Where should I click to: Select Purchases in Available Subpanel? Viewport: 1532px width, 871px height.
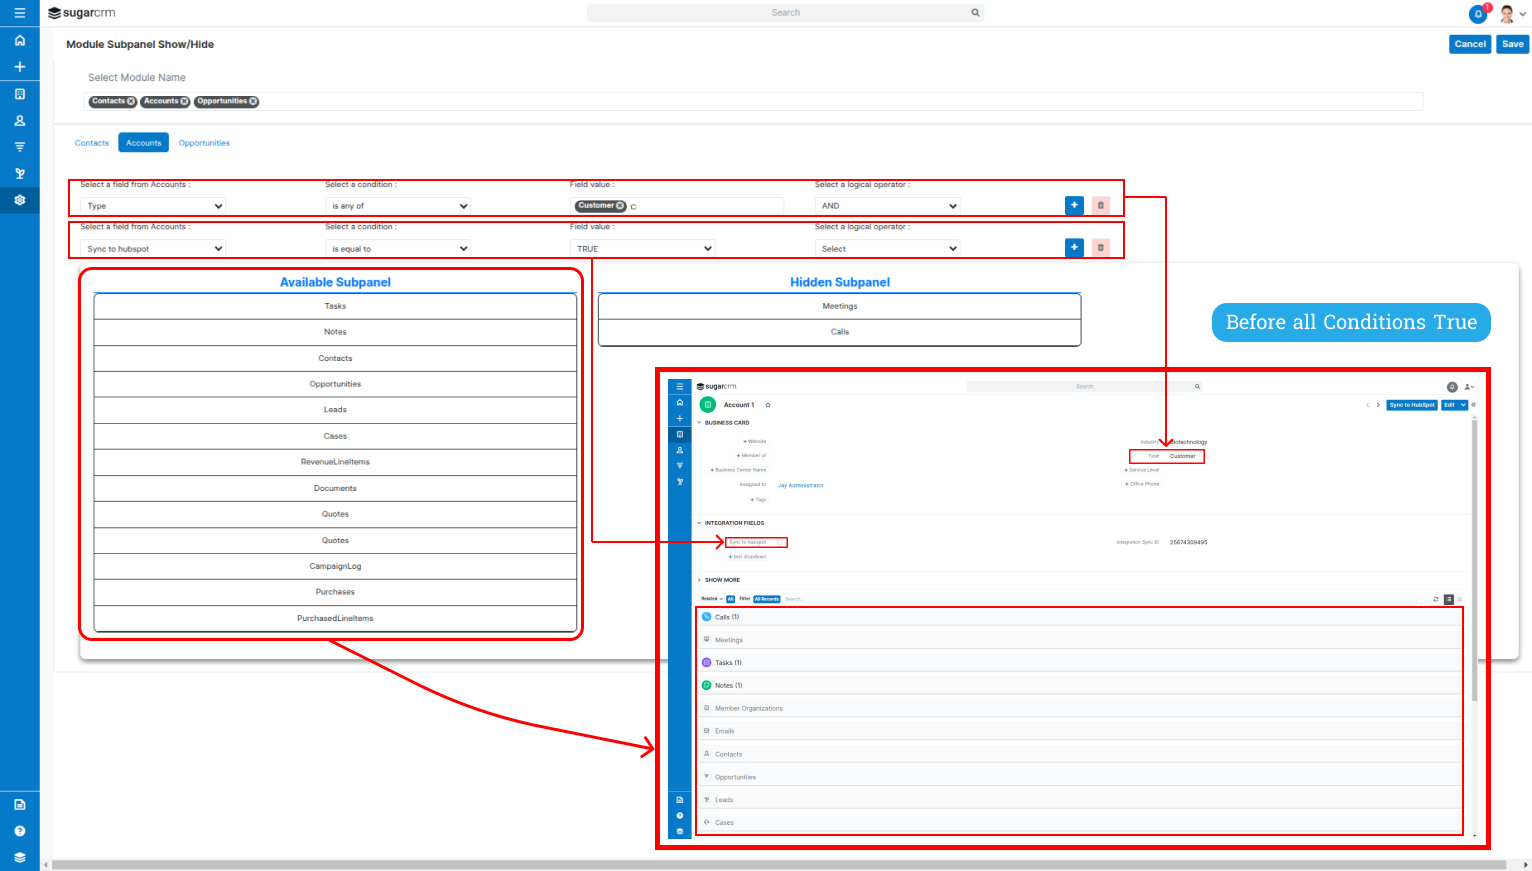335,592
